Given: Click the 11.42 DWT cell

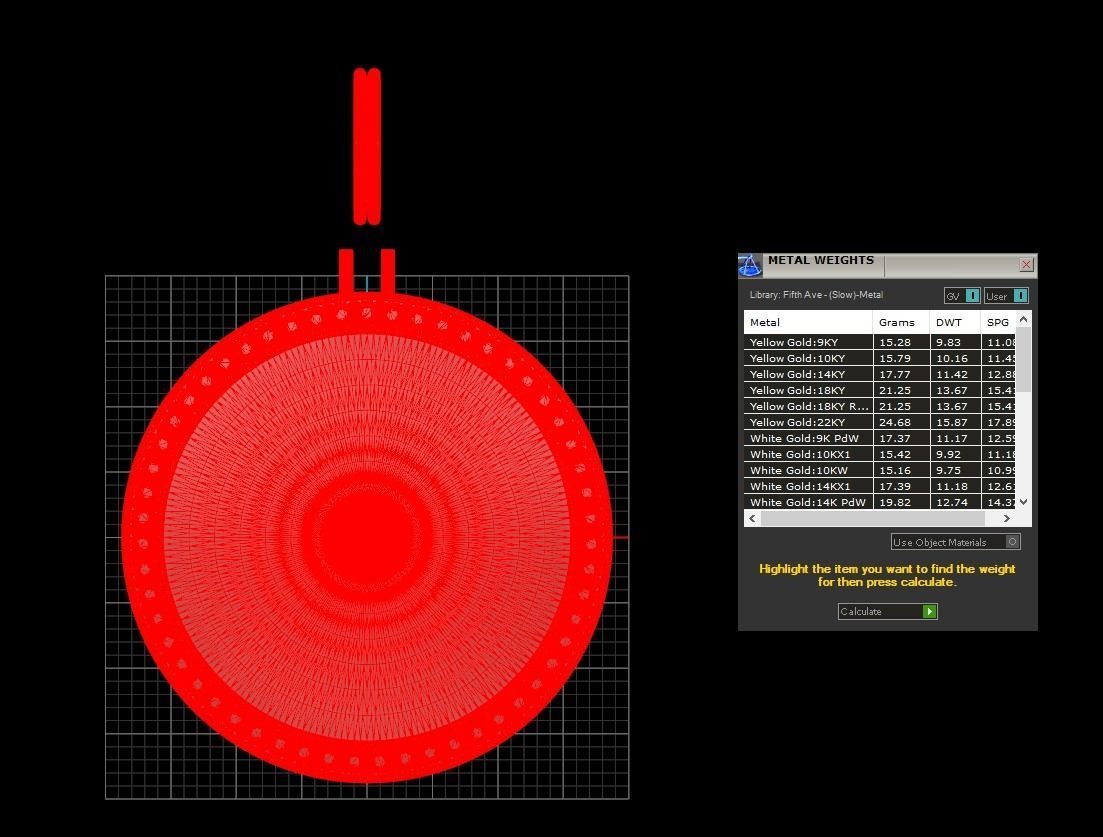Looking at the screenshot, I should (955, 374).
